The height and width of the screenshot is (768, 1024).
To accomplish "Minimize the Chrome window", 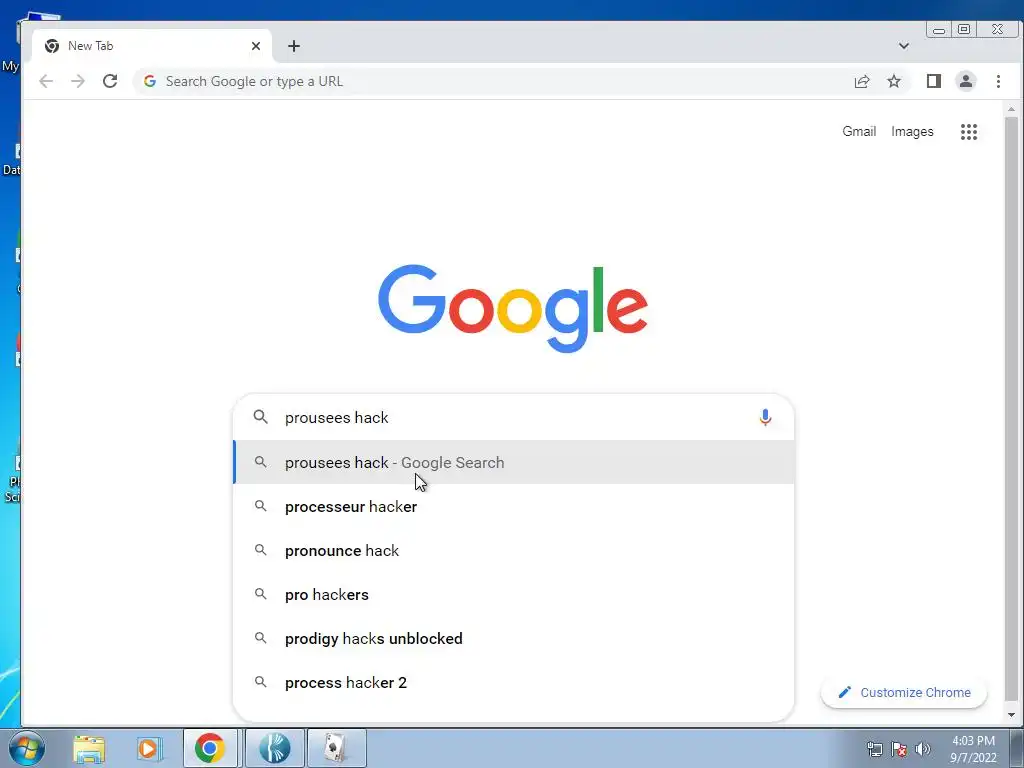I will [x=939, y=29].
